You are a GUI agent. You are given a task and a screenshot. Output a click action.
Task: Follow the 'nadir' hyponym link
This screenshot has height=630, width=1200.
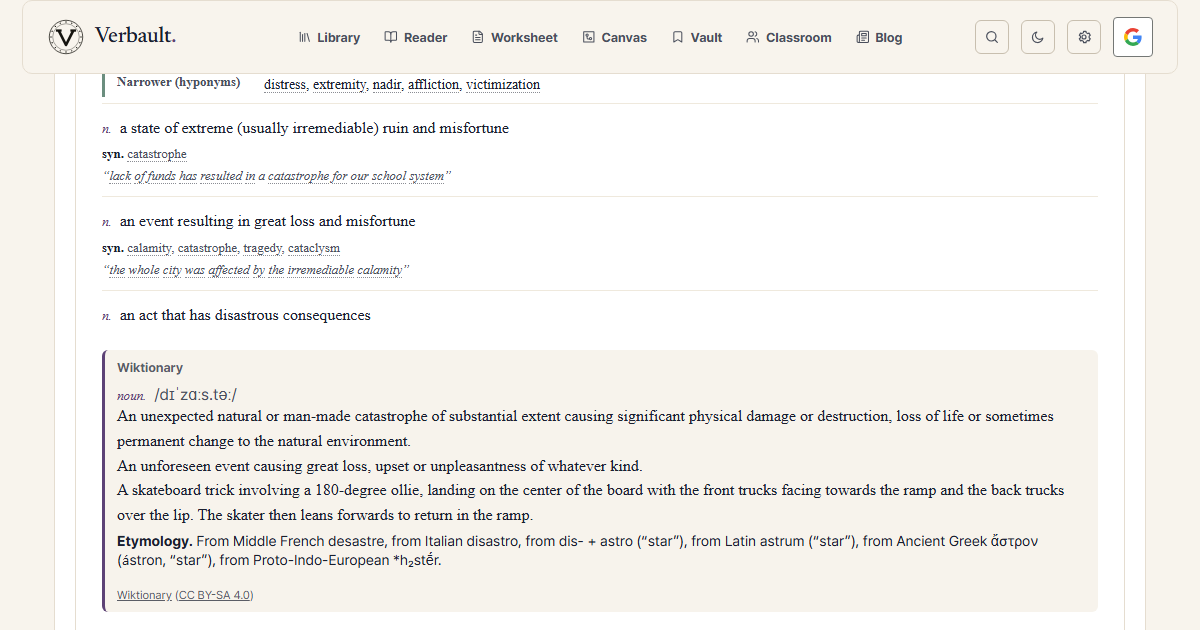[387, 85]
